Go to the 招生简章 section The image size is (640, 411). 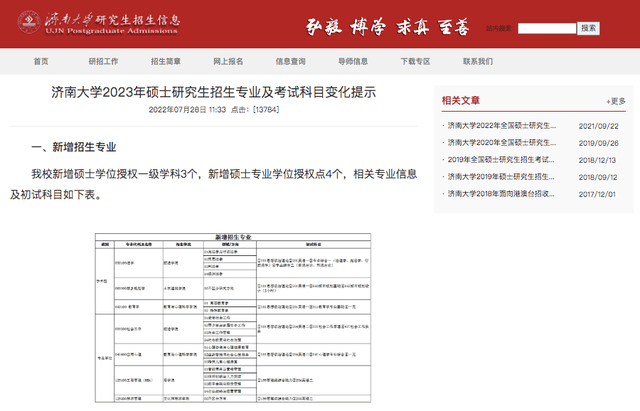166,62
